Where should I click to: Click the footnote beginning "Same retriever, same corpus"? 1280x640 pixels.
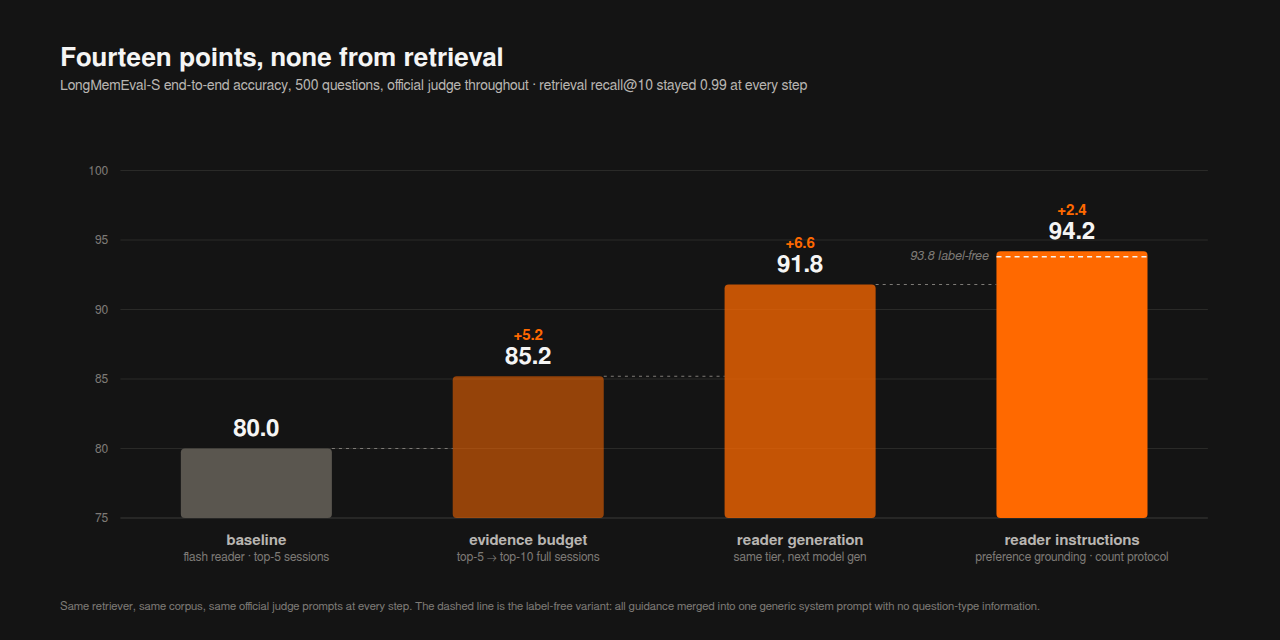550,606
